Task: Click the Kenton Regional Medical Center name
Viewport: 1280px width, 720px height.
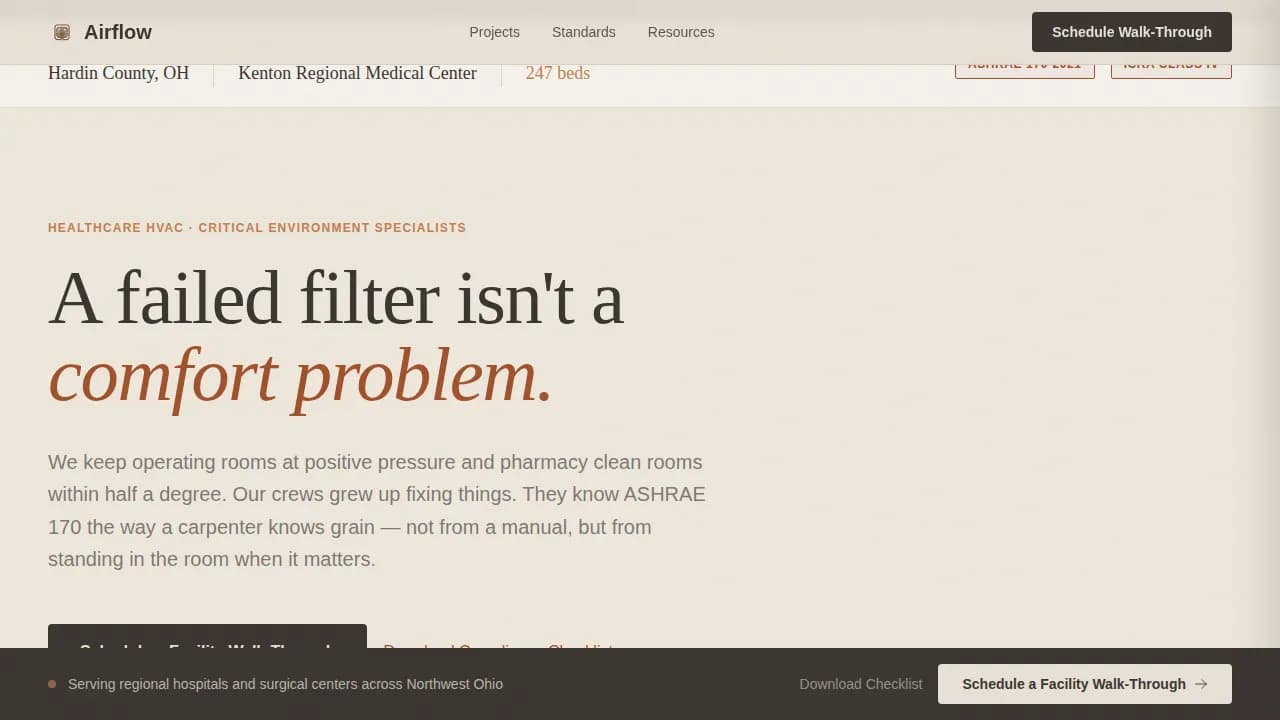Action: [x=357, y=72]
